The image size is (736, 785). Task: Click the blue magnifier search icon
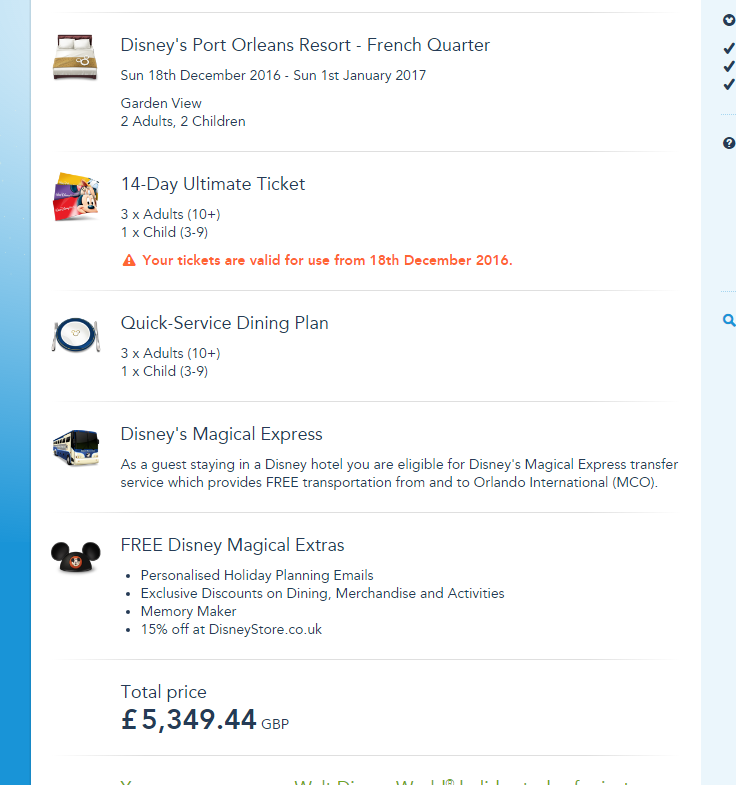click(x=729, y=320)
